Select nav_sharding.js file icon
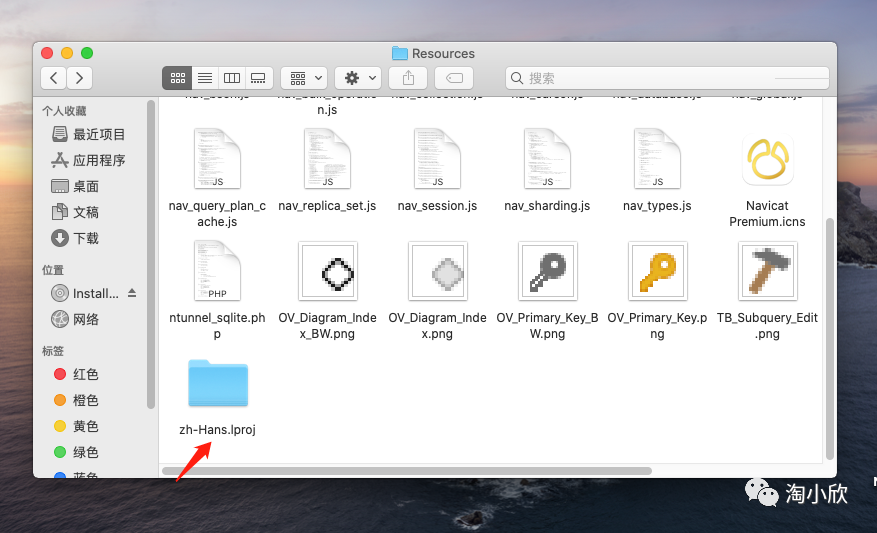The width and height of the screenshot is (877, 533). [547, 159]
